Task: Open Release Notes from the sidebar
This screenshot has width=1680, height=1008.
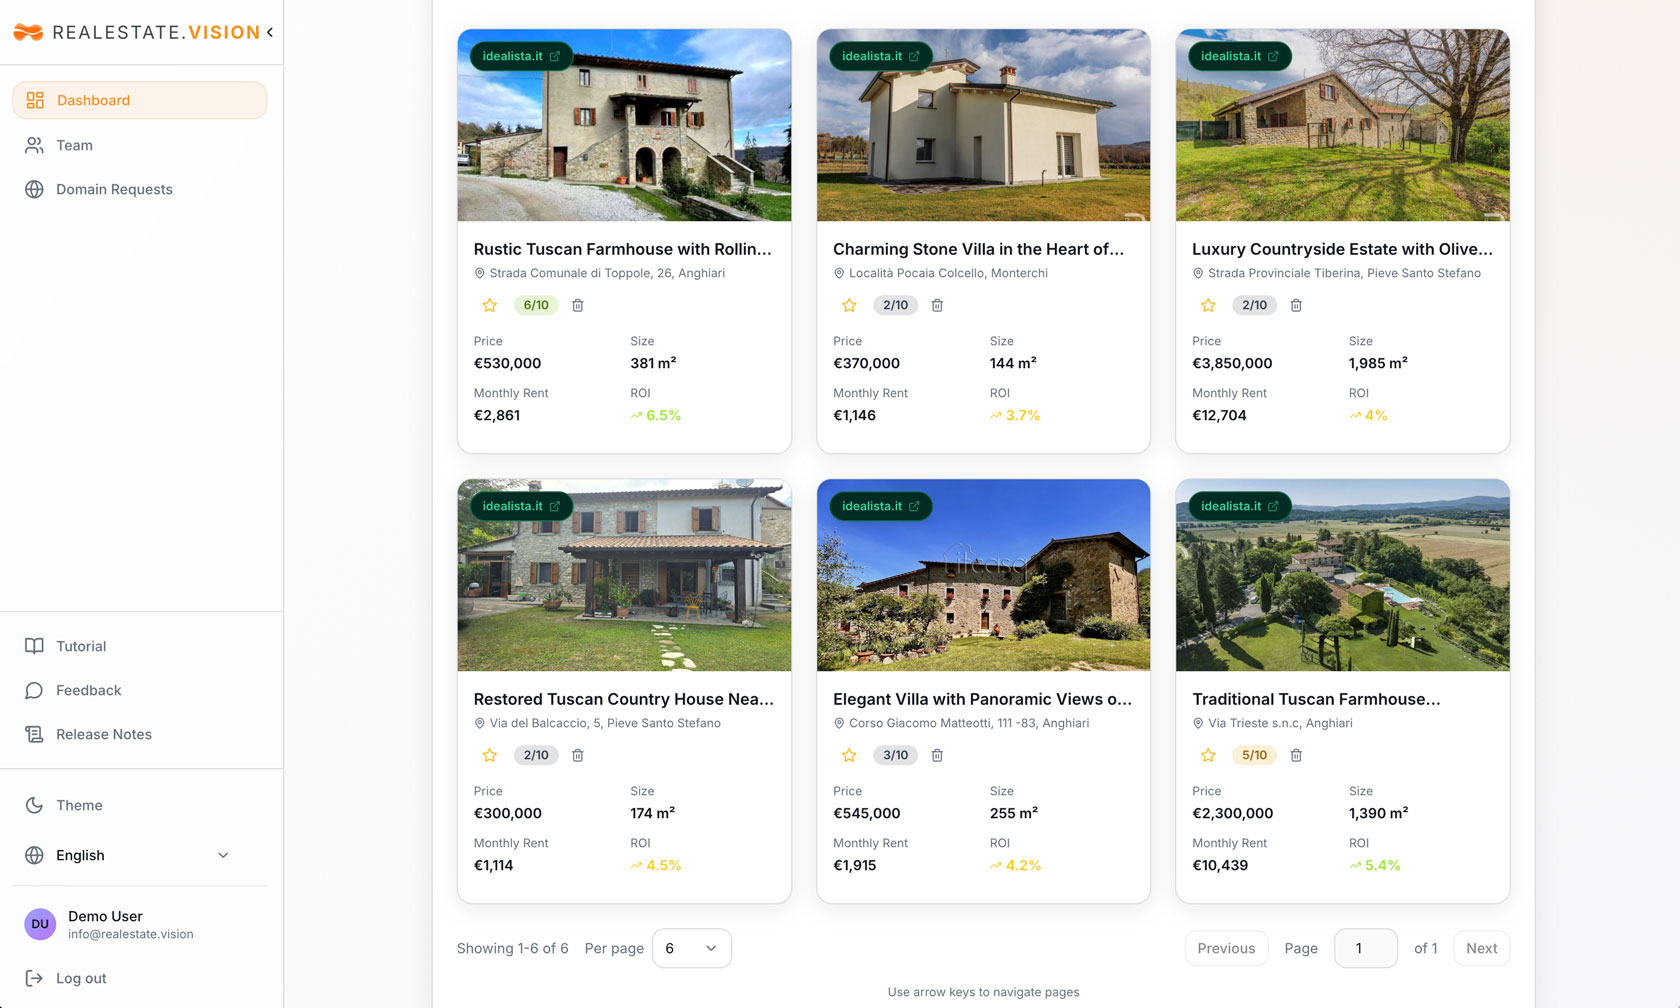Action: click(103, 734)
